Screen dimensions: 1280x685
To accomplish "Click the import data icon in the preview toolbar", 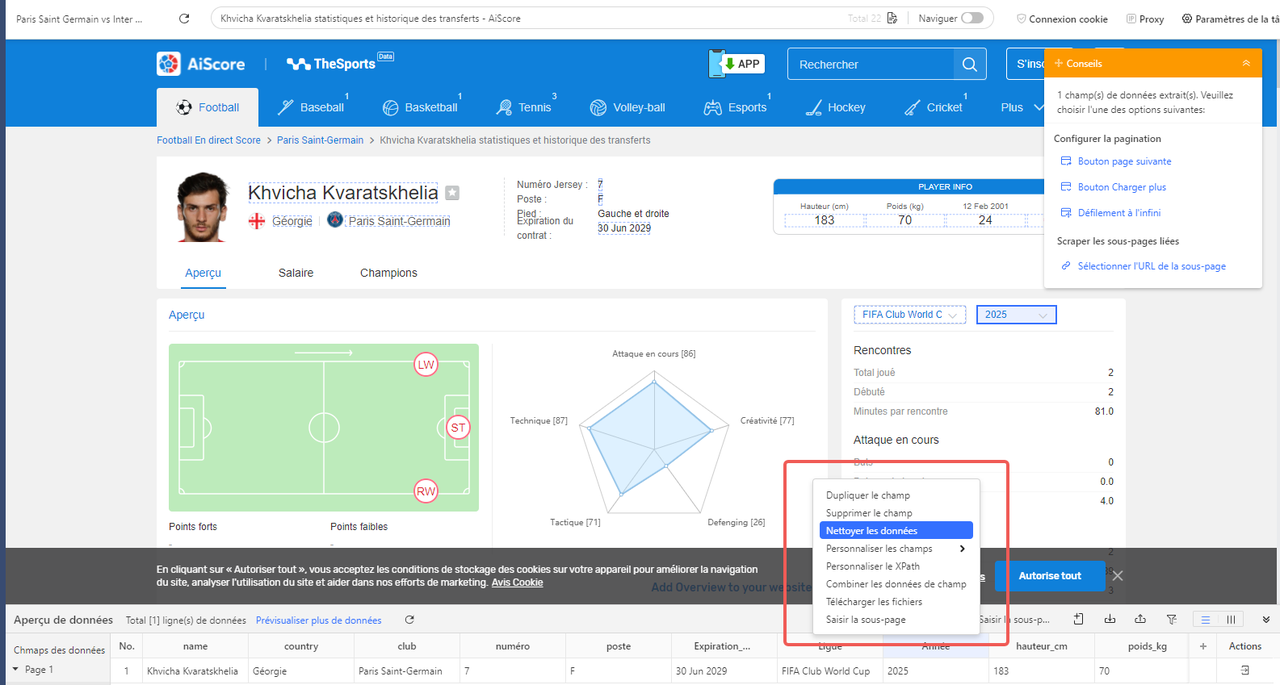I will coord(1110,620).
